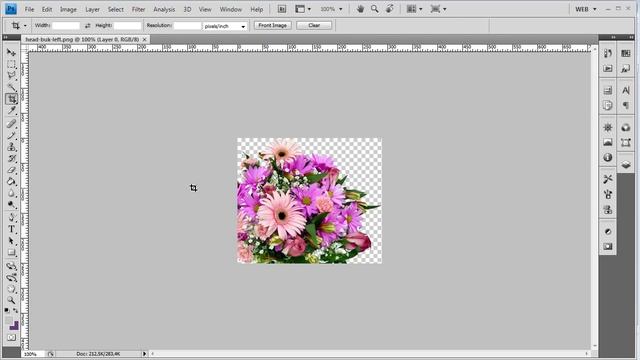The image size is (640, 360).
Task: Click the foreground color swatch
Action: (x=9, y=321)
